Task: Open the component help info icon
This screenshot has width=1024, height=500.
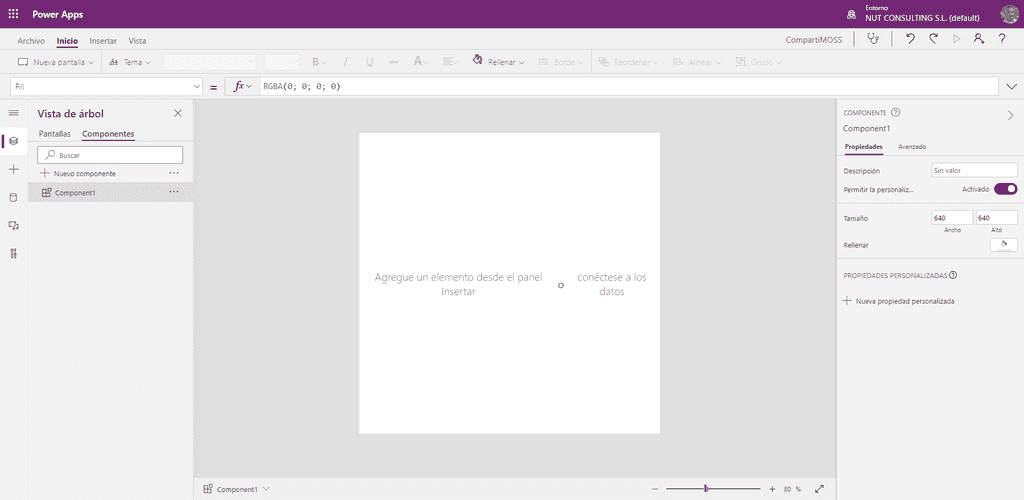Action: coord(895,113)
